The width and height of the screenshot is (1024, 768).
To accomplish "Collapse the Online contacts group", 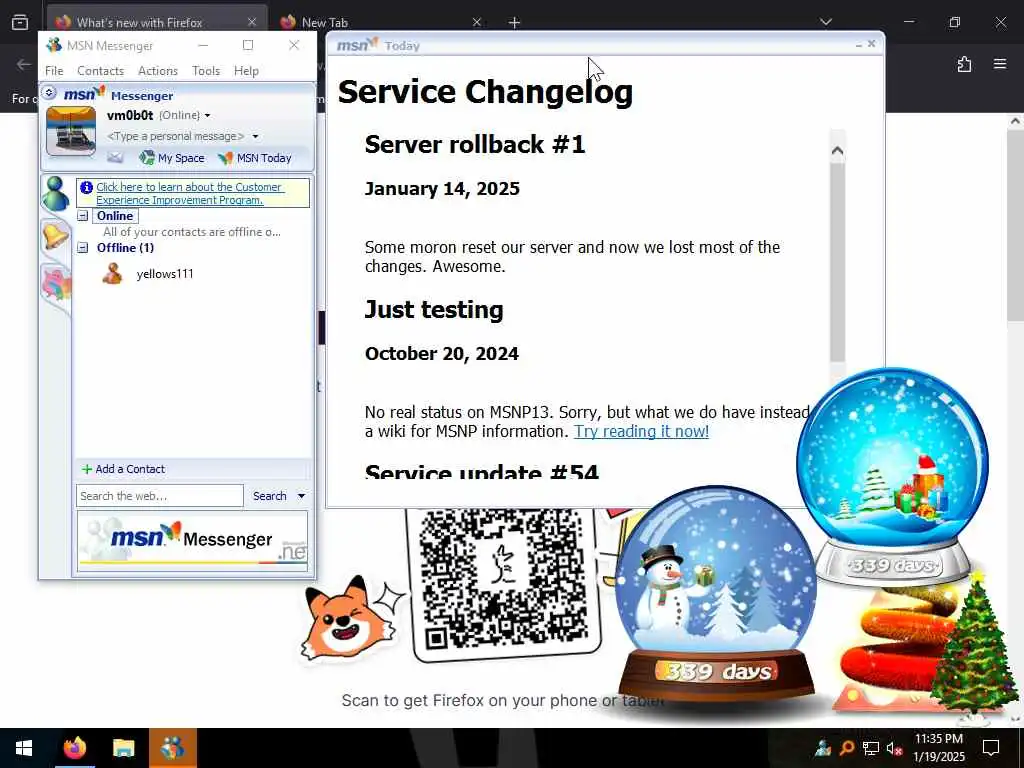I will pyautogui.click(x=82, y=216).
